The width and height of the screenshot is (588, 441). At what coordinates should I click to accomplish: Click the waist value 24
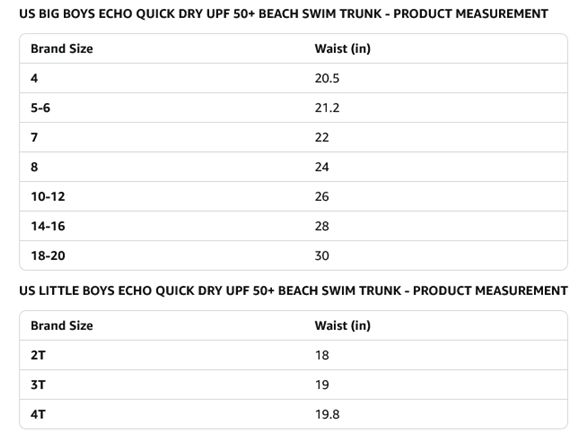[x=322, y=167]
